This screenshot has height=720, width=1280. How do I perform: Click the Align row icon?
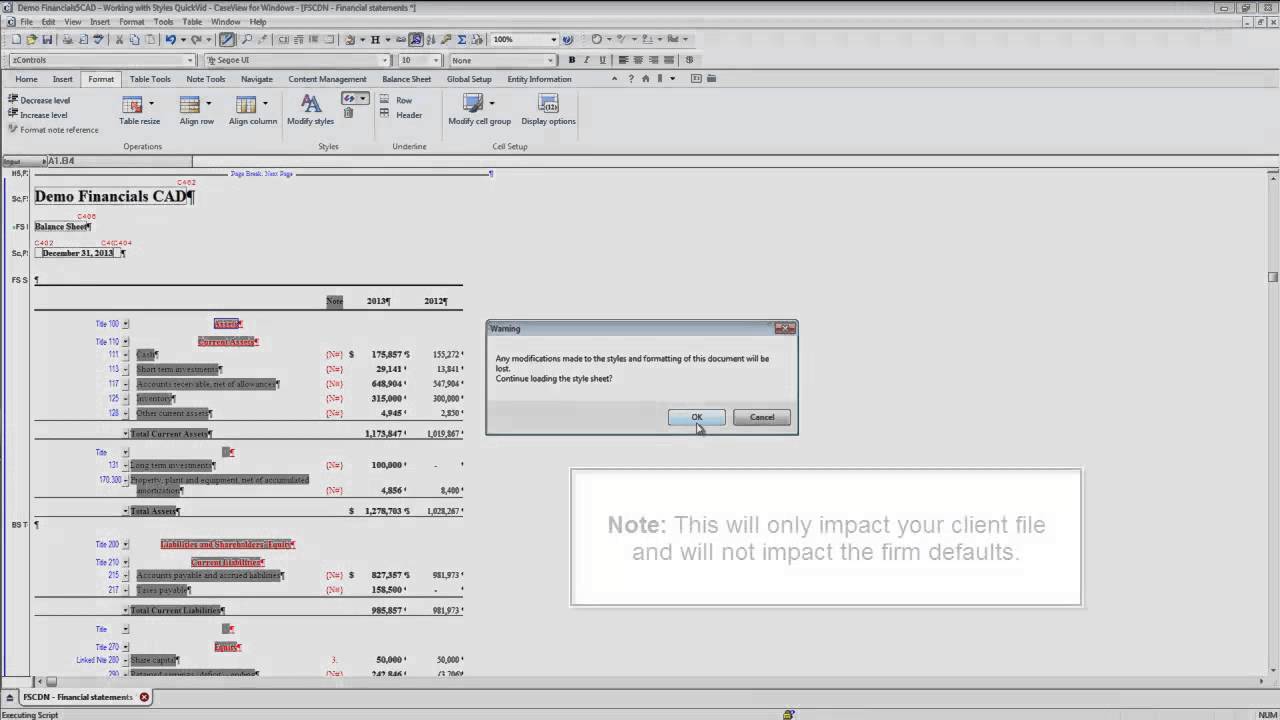pyautogui.click(x=190, y=104)
